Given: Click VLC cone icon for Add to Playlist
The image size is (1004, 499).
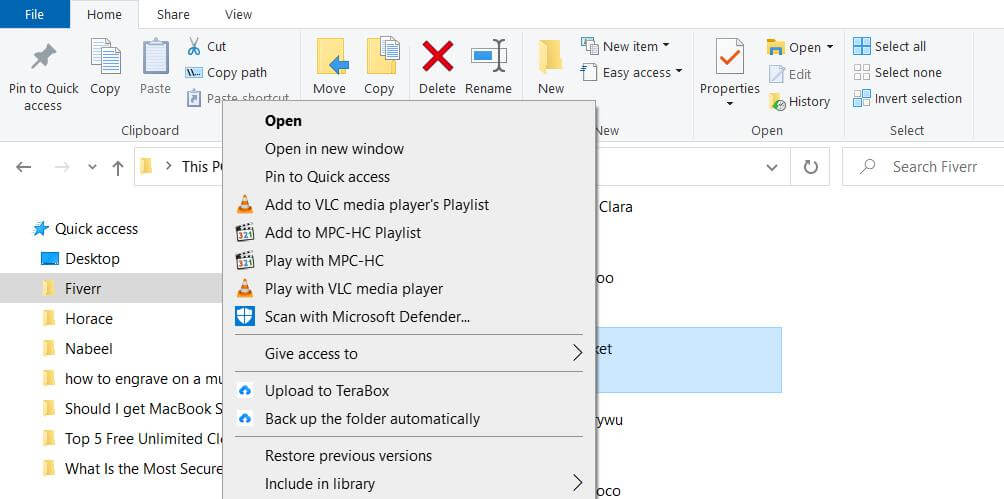Looking at the screenshot, I should click(x=245, y=204).
